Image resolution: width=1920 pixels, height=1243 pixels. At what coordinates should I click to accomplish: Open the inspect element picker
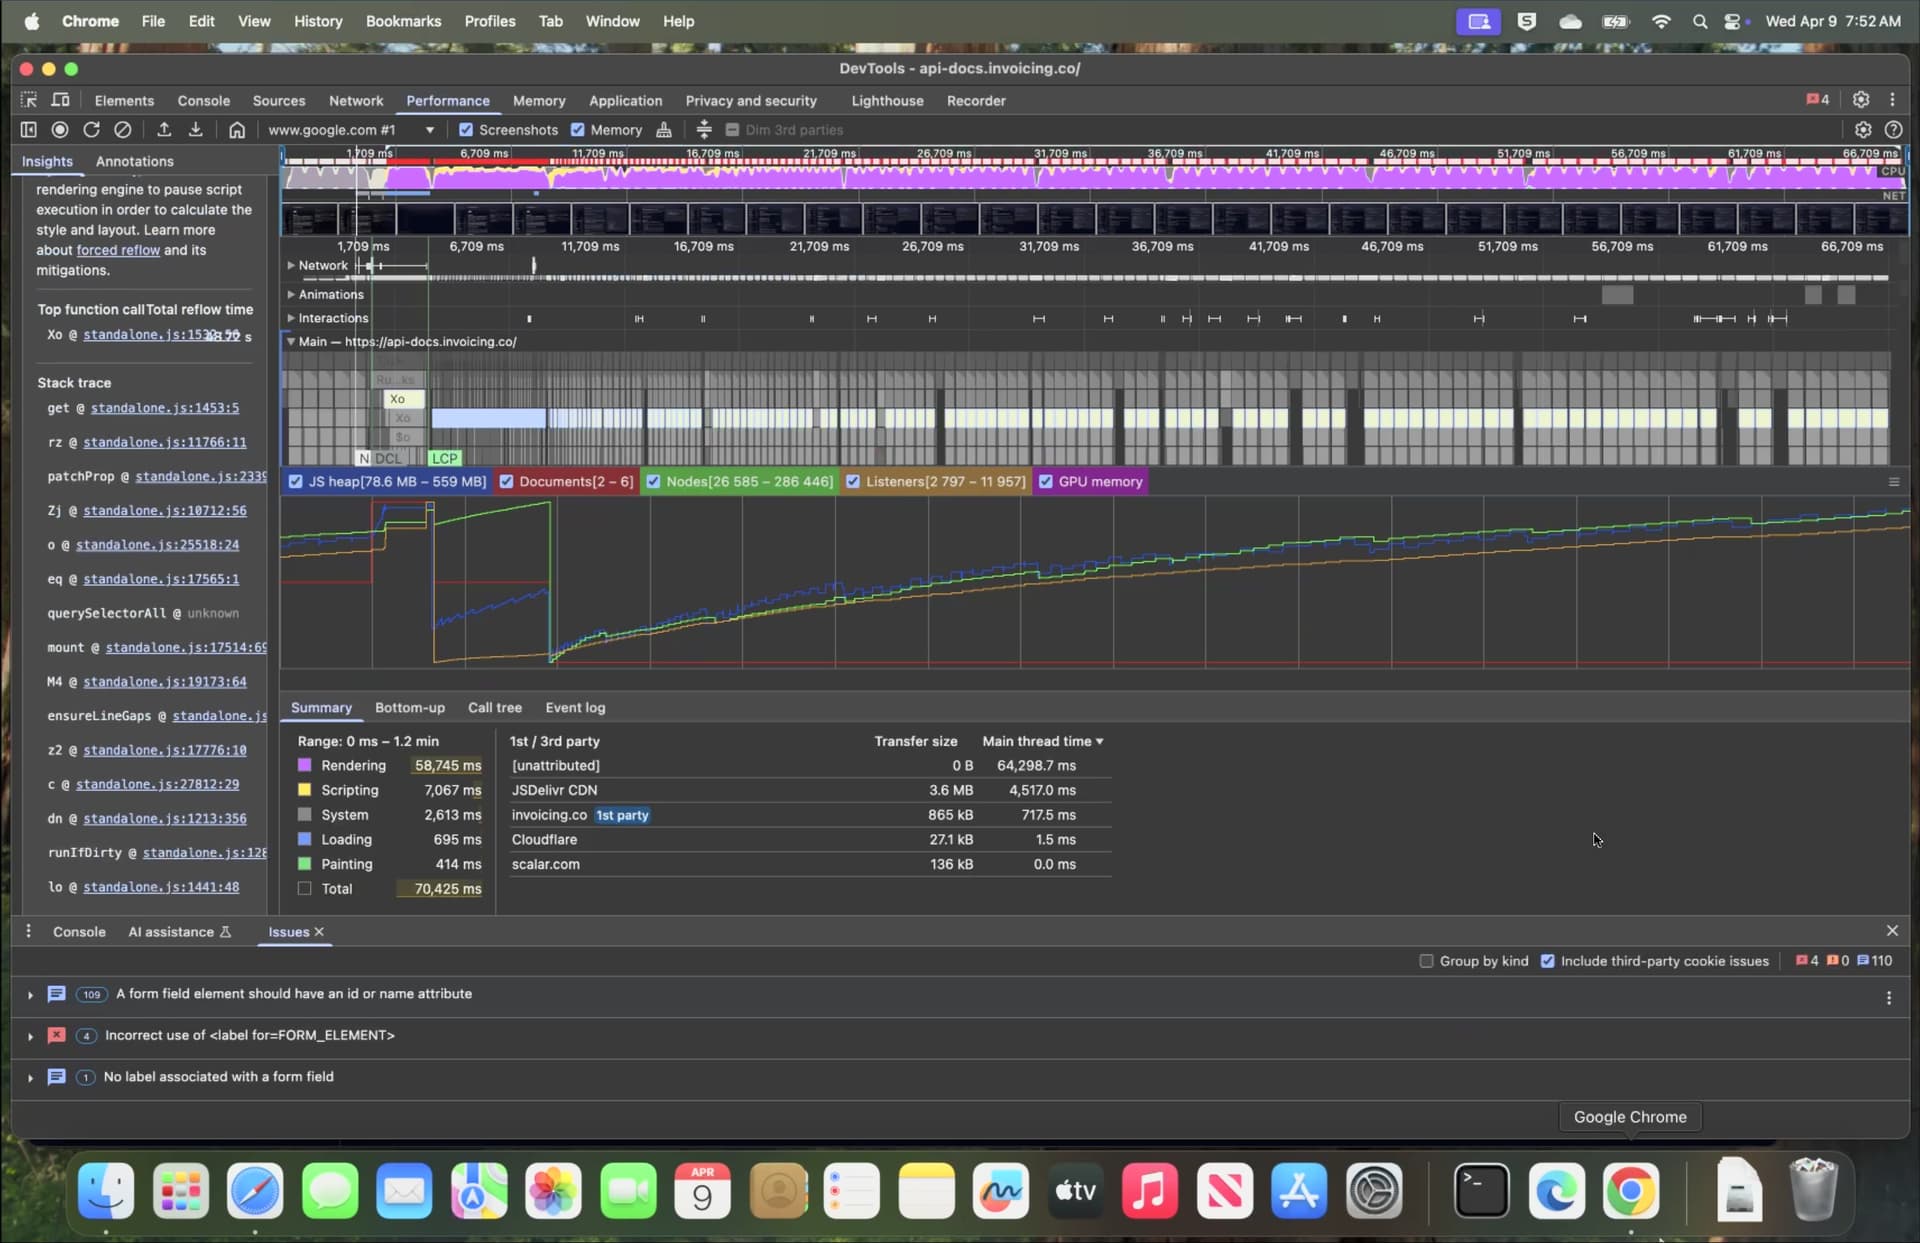point(29,100)
